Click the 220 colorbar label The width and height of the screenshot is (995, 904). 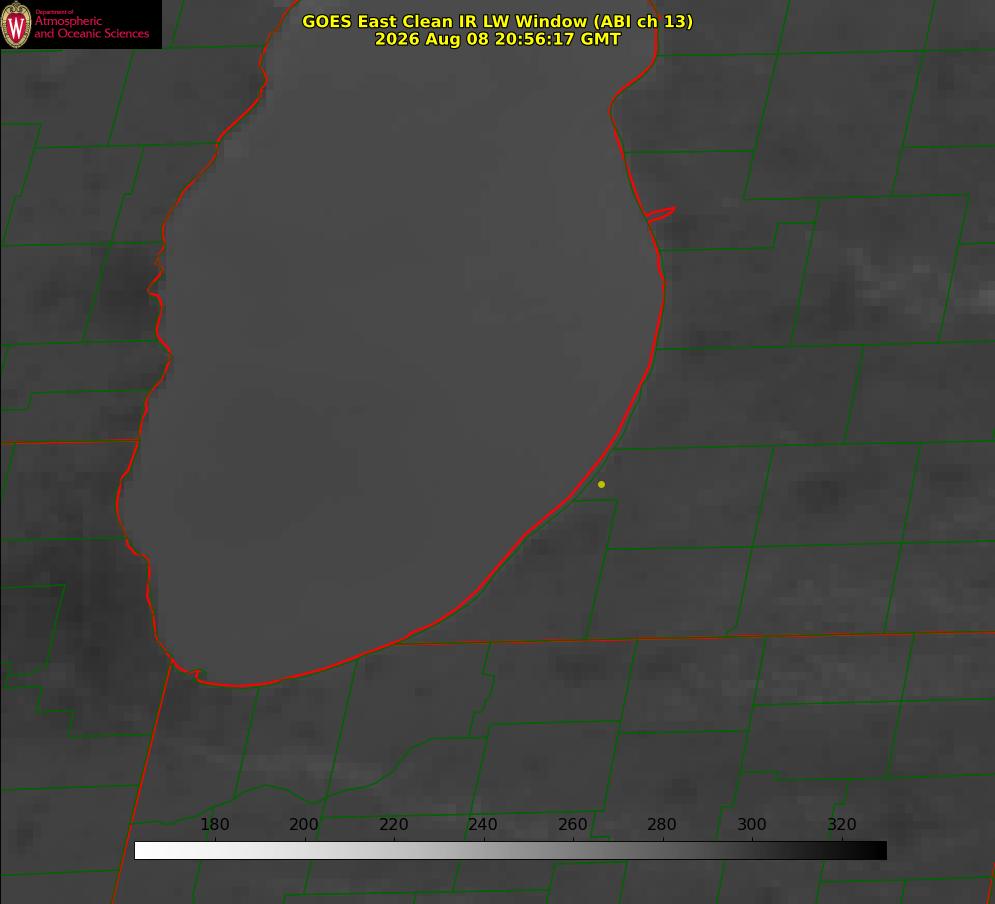(393, 825)
